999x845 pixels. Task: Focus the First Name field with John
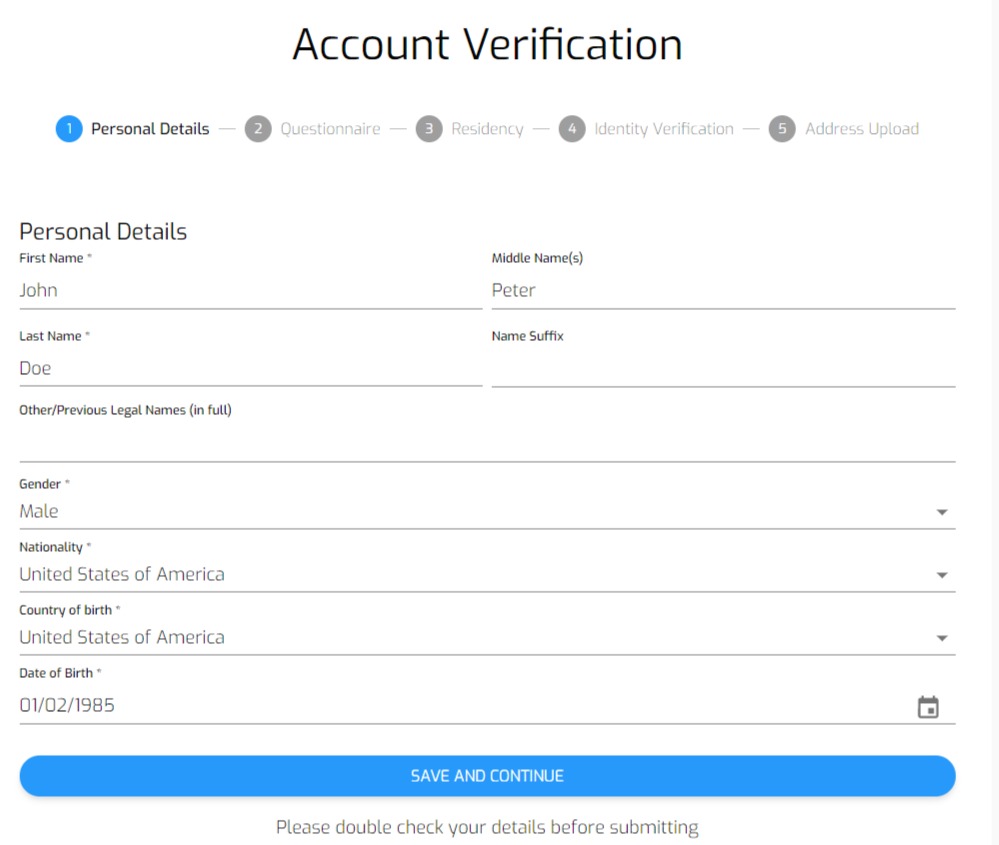[x=250, y=291]
